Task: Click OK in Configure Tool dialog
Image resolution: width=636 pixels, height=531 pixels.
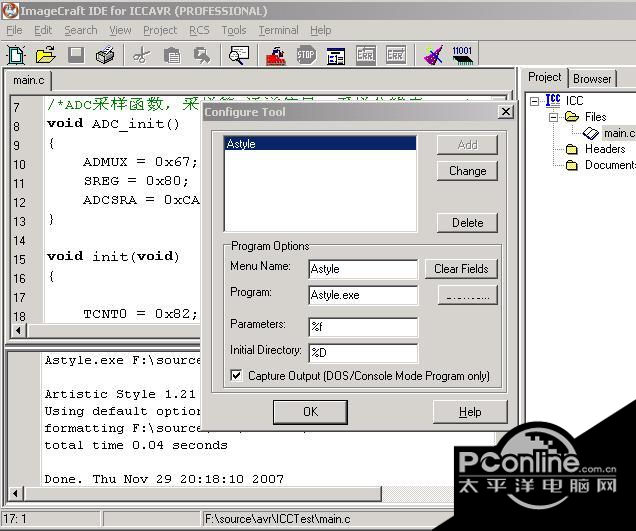Action: pyautogui.click(x=310, y=412)
